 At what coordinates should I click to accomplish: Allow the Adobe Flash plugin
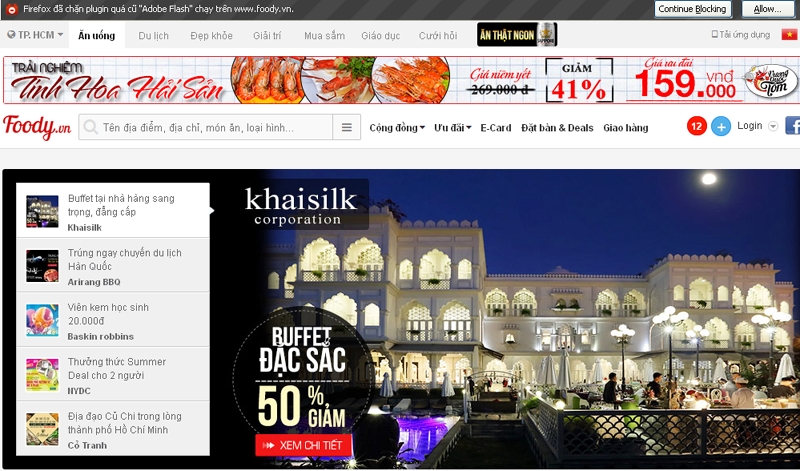767,9
